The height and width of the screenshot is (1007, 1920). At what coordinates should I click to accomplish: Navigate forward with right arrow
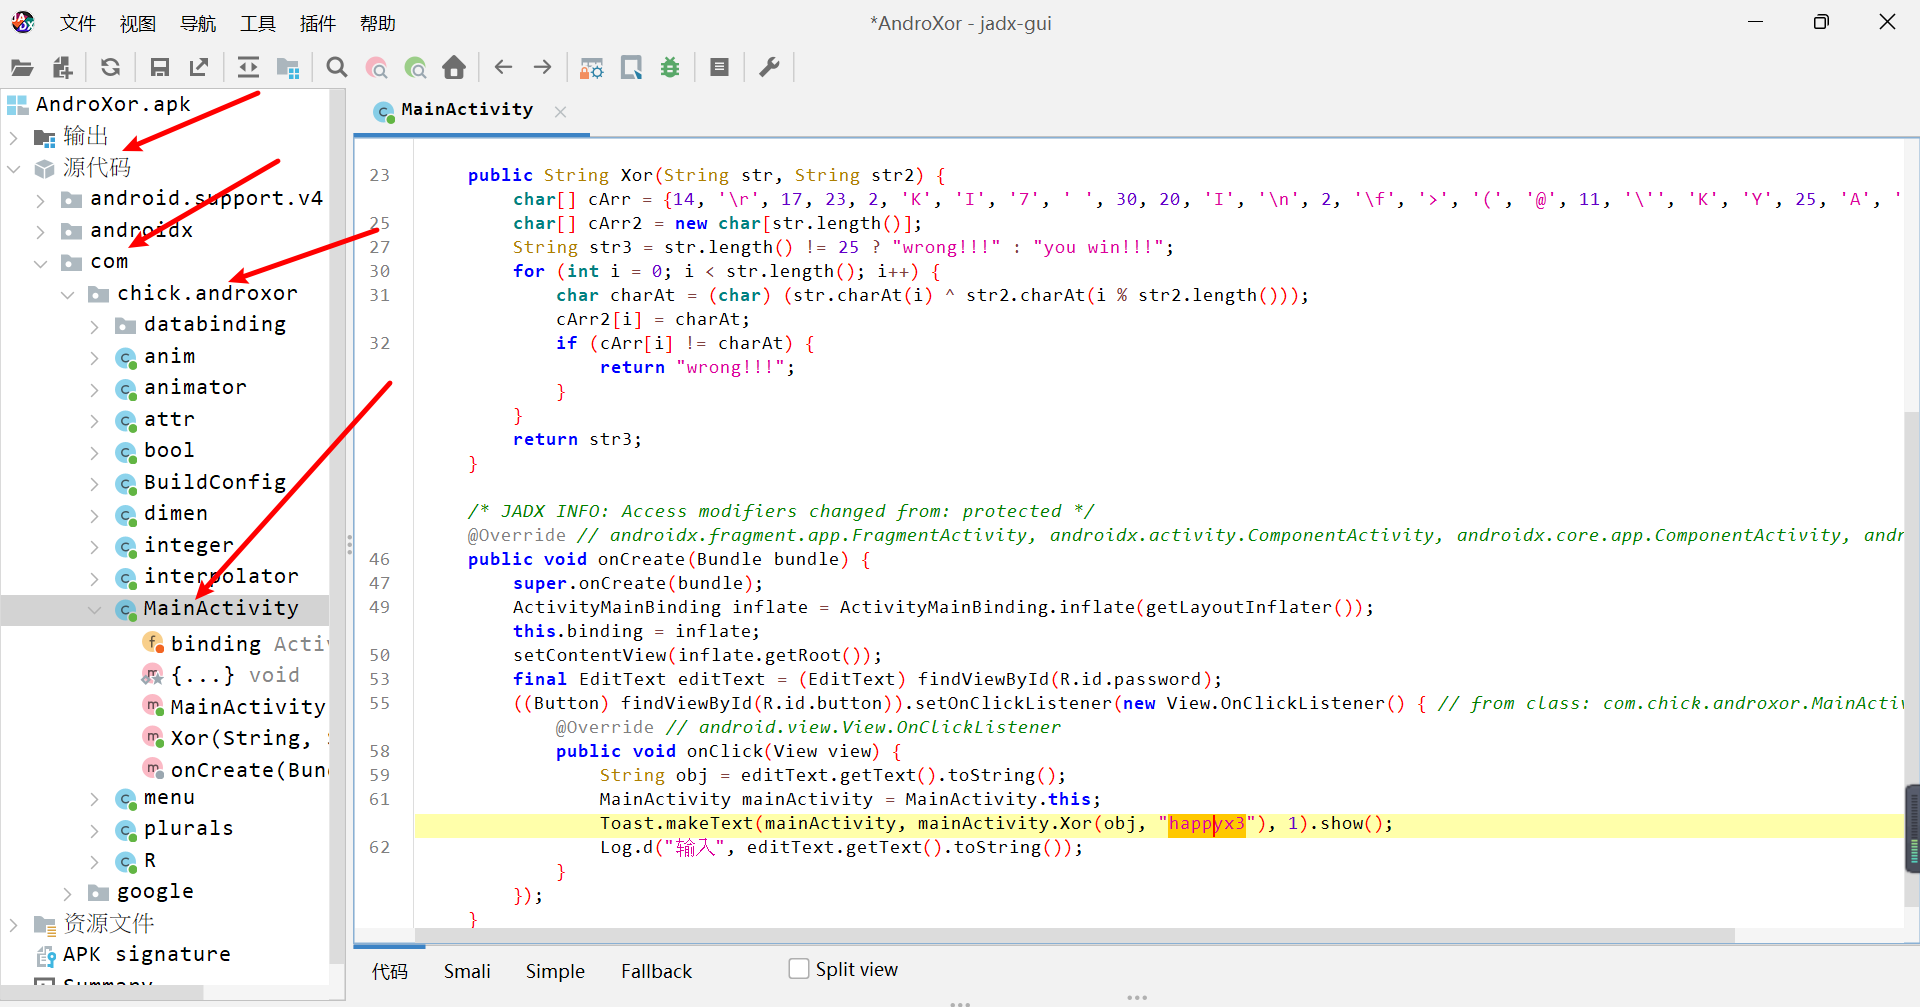[543, 67]
